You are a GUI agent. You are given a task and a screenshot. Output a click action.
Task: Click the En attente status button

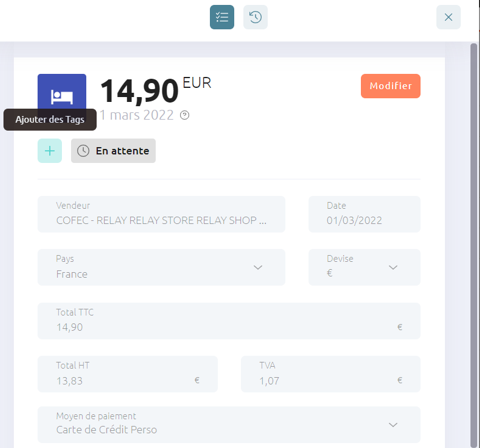click(x=113, y=151)
